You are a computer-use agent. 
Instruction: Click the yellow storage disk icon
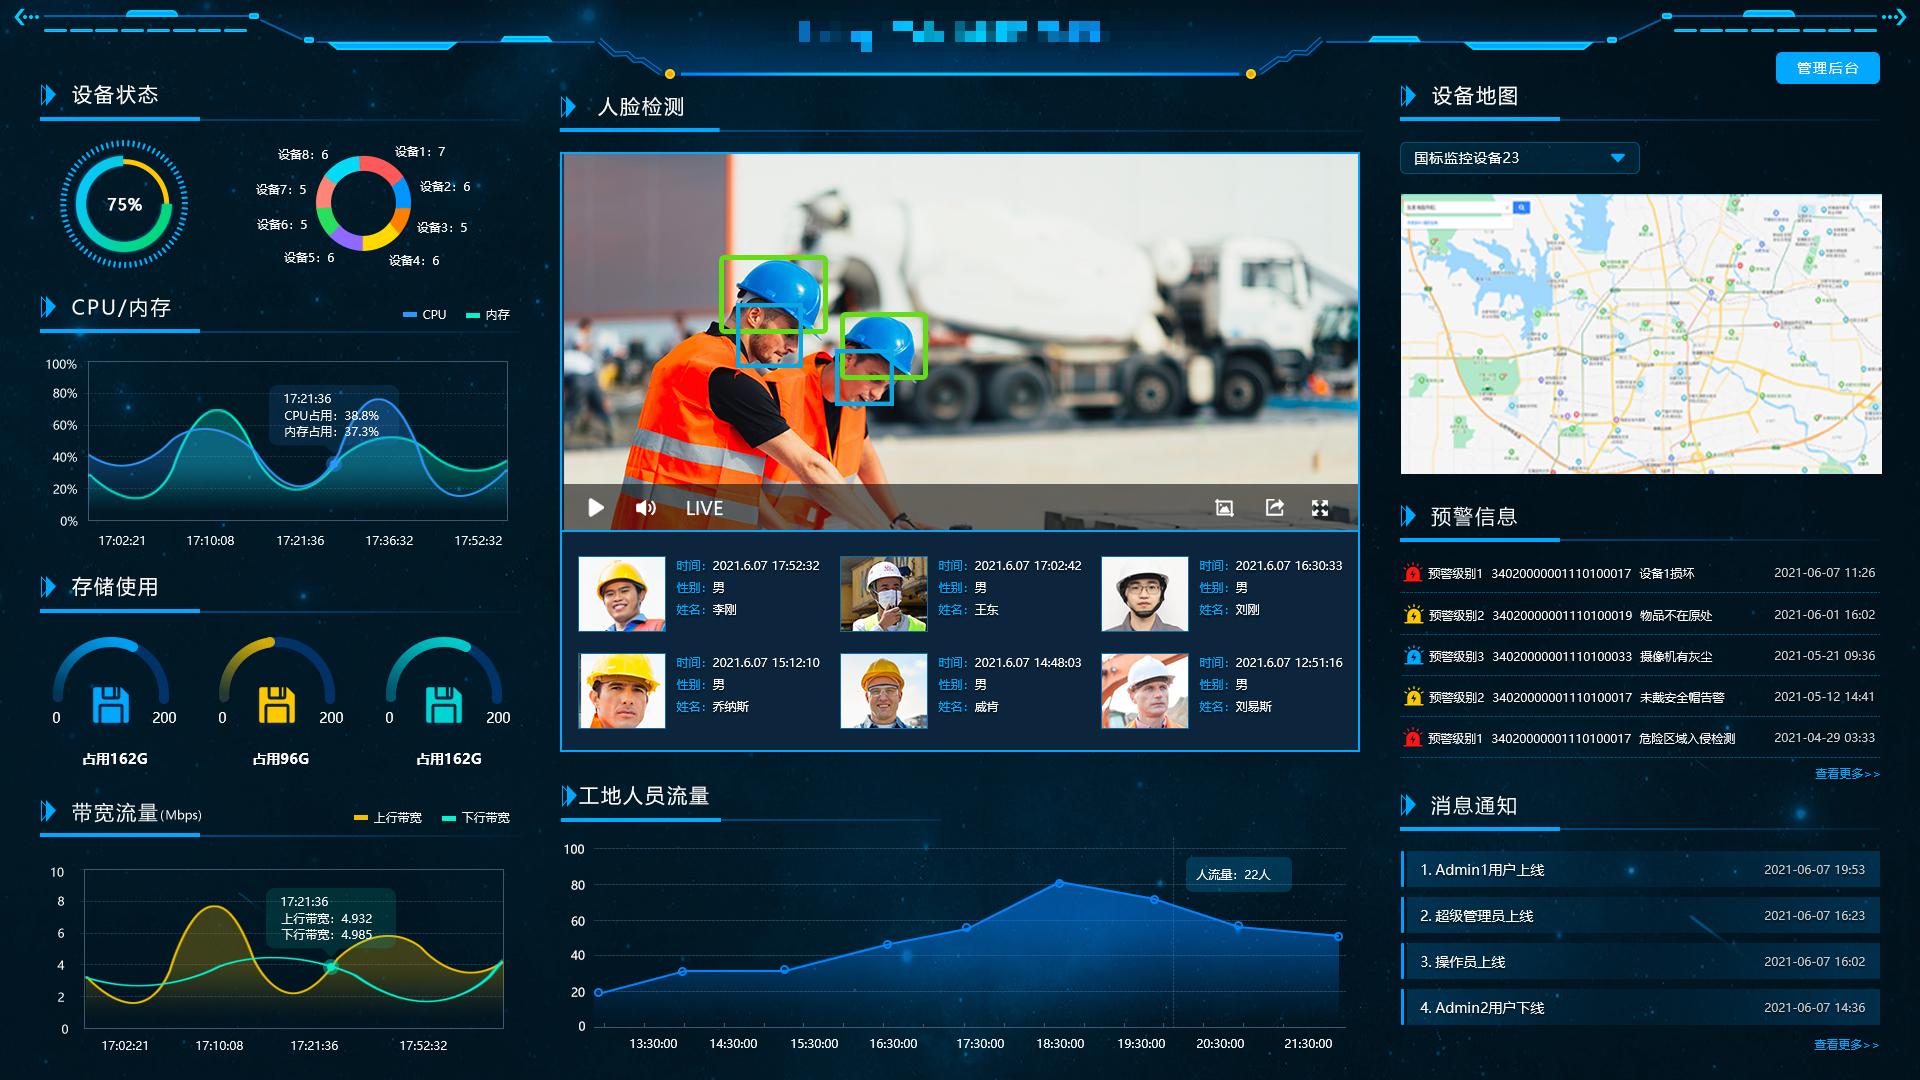277,704
